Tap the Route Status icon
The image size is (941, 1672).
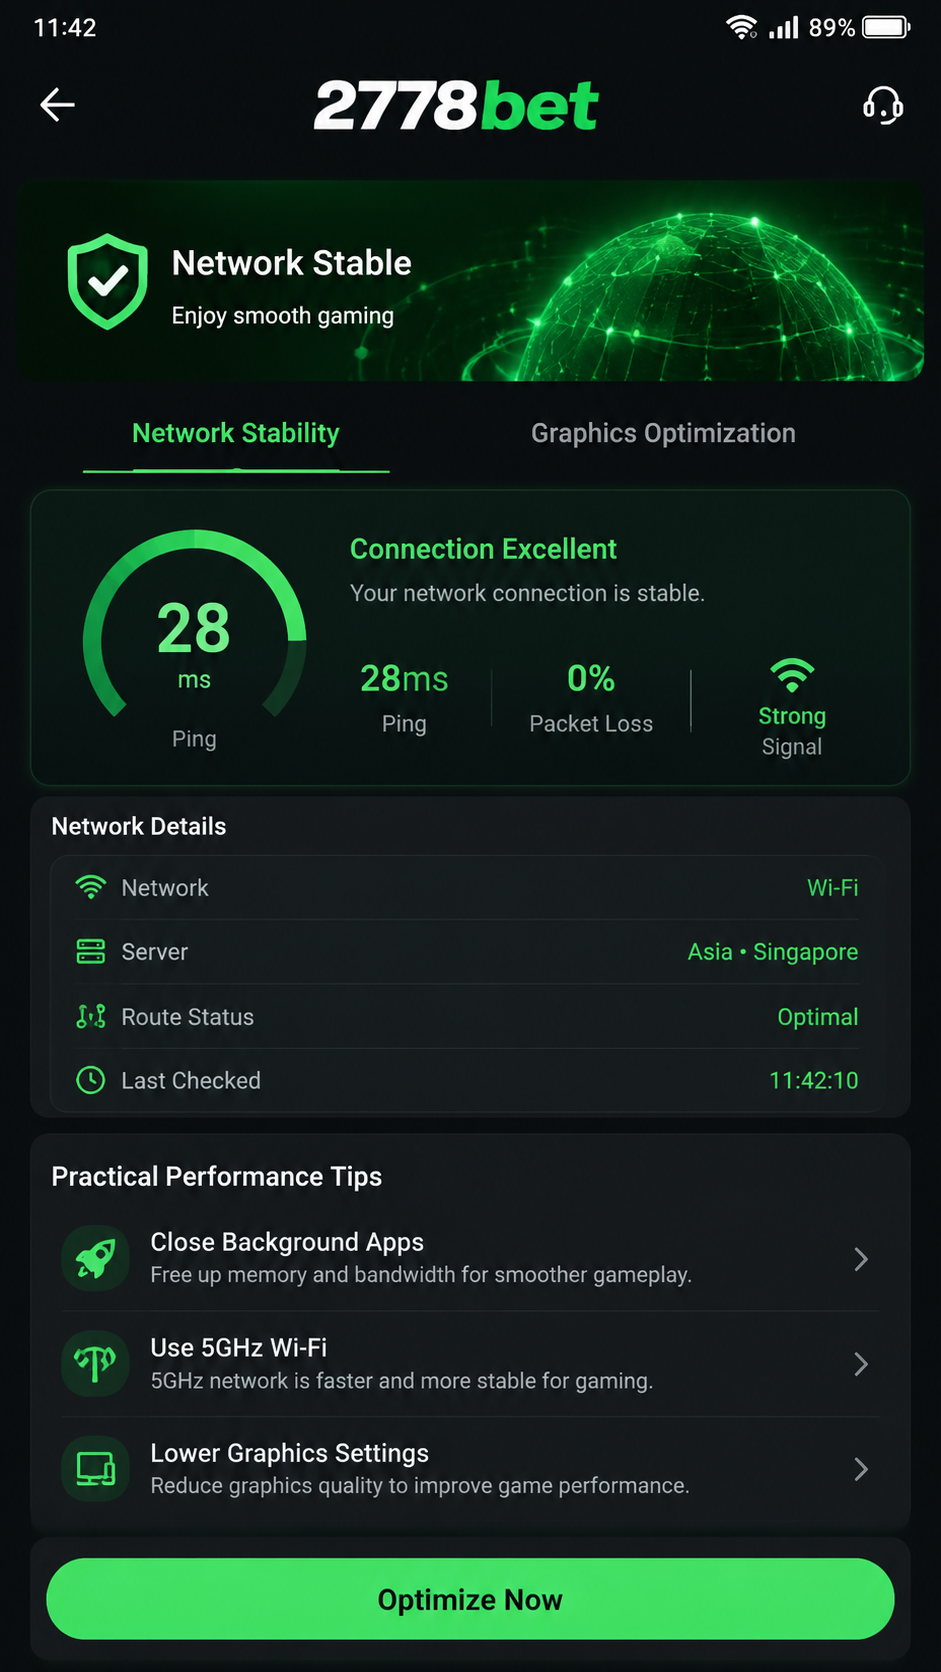point(91,1016)
